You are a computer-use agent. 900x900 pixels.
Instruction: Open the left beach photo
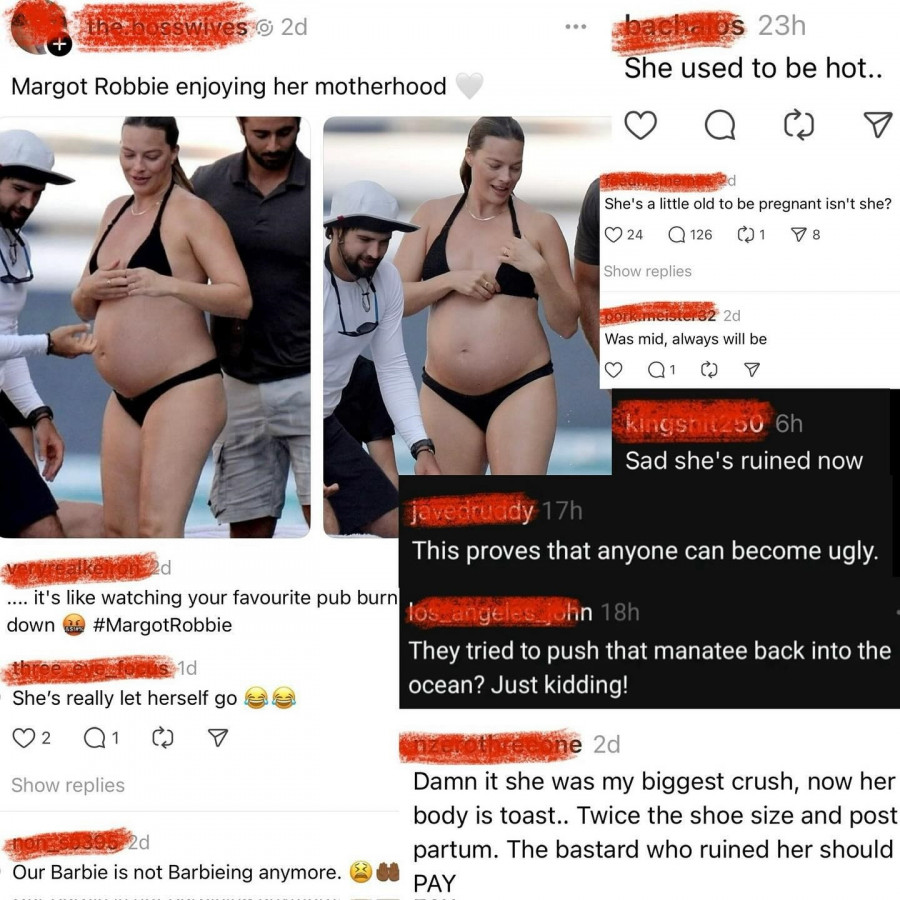click(x=155, y=327)
